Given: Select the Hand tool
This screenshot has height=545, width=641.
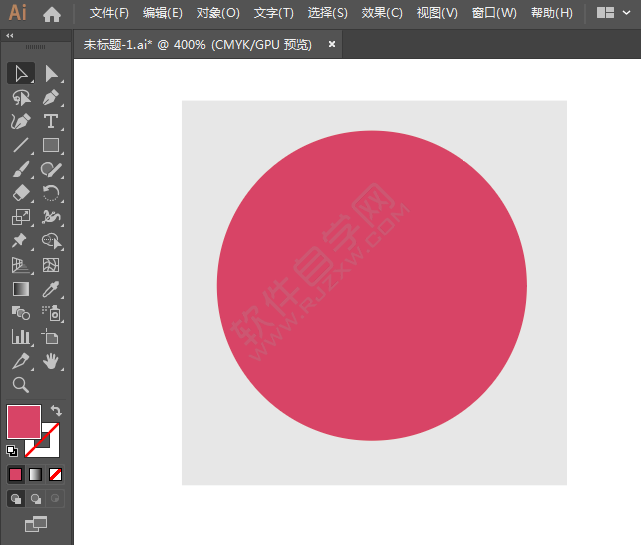Looking at the screenshot, I should (52, 361).
